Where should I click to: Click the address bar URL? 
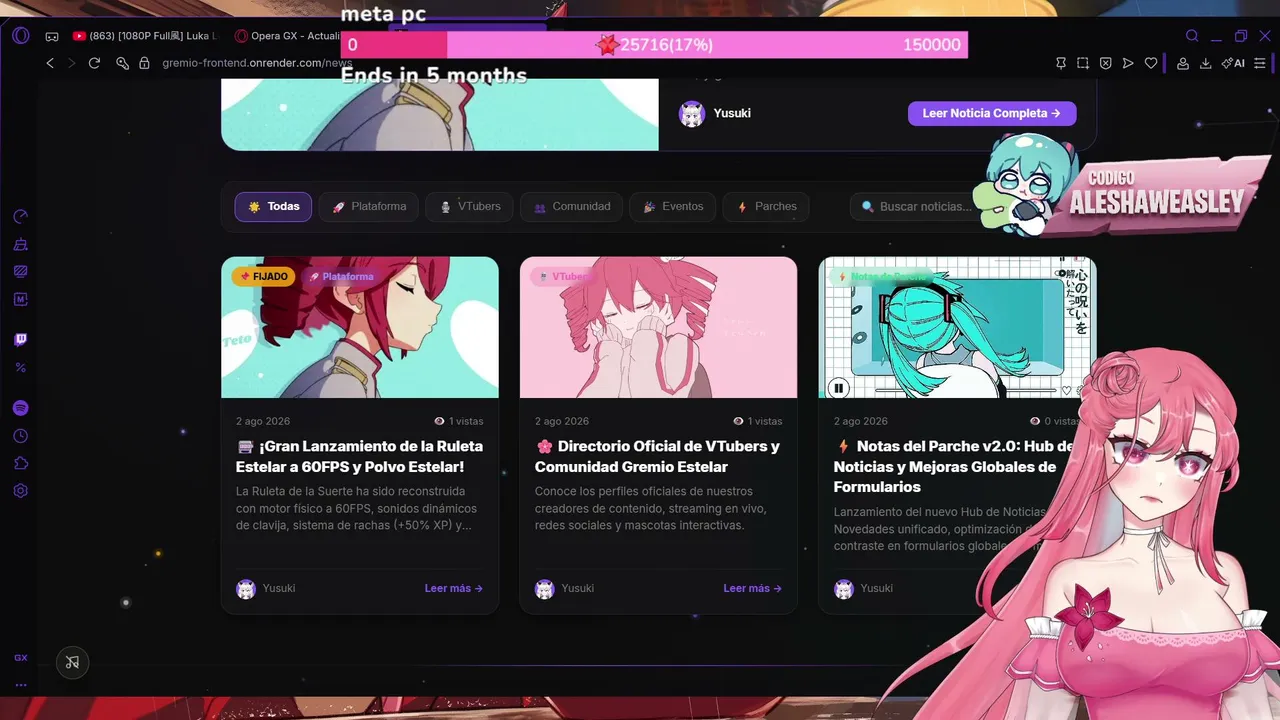coord(257,63)
